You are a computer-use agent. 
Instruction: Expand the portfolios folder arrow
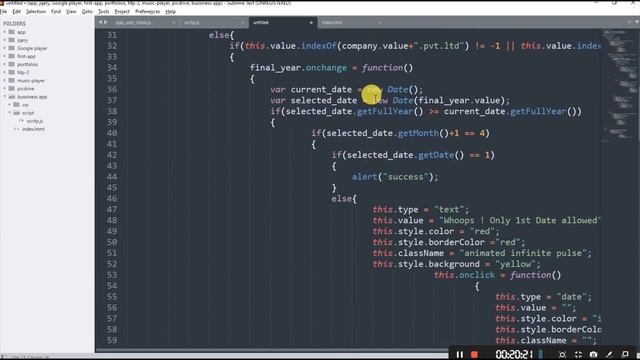pyautogui.click(x=5, y=64)
